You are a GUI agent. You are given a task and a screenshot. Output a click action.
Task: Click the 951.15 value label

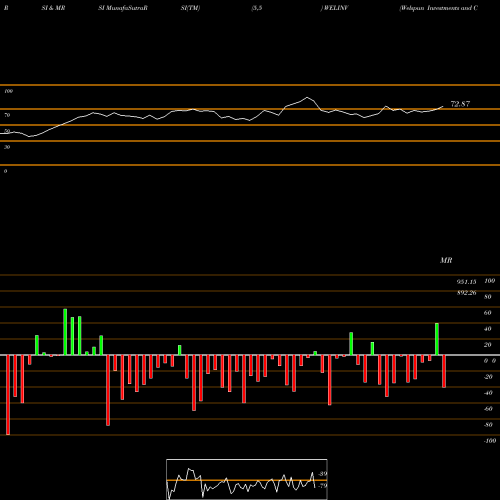coord(466,282)
